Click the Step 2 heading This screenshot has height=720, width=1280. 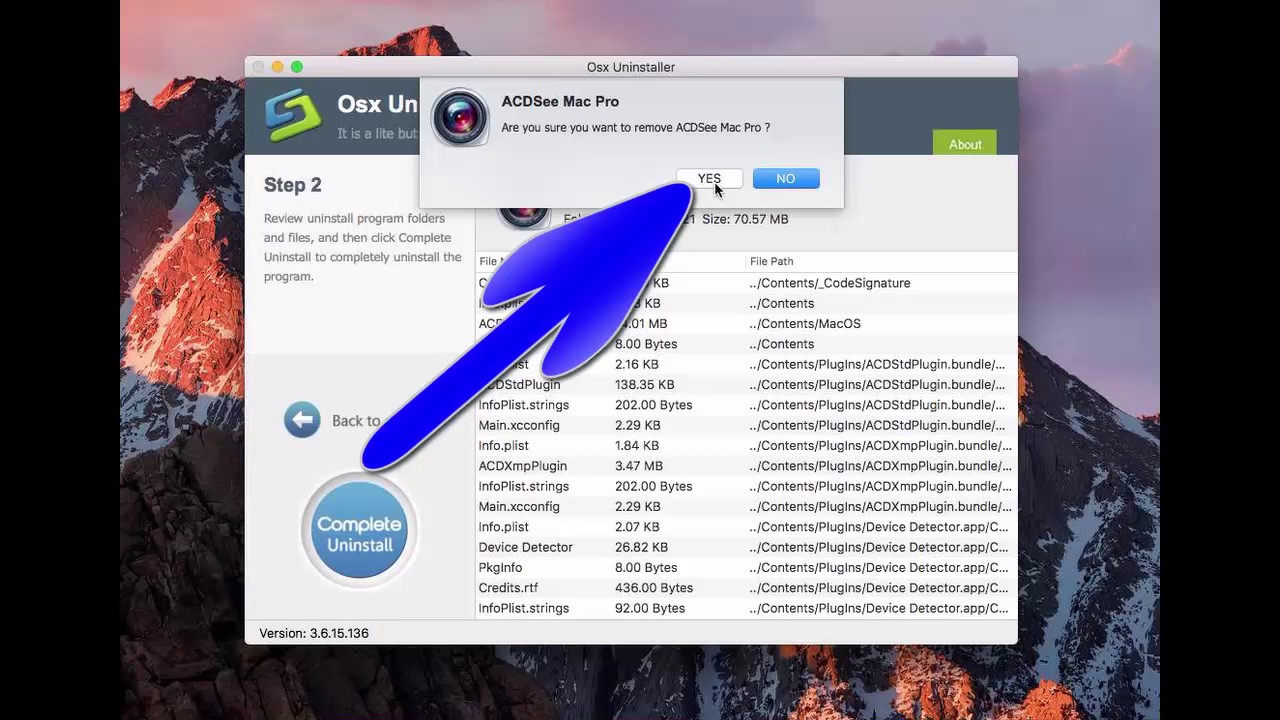pos(292,185)
